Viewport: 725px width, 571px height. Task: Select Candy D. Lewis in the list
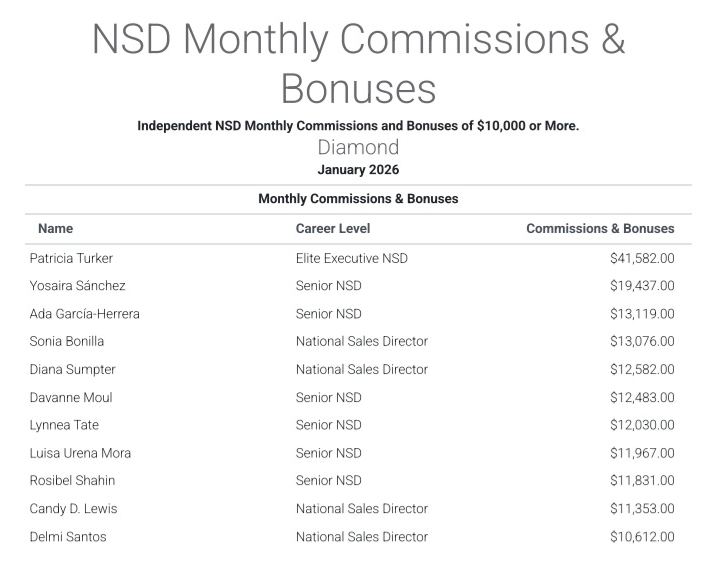74,509
